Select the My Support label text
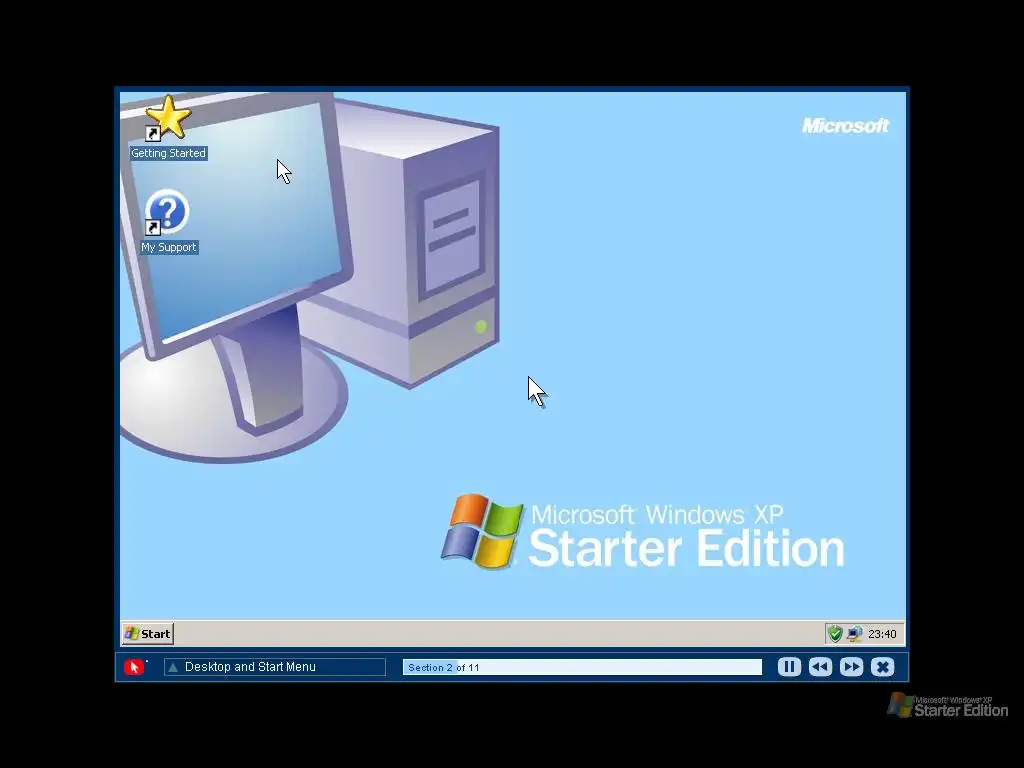This screenshot has height=768, width=1024. [168, 248]
